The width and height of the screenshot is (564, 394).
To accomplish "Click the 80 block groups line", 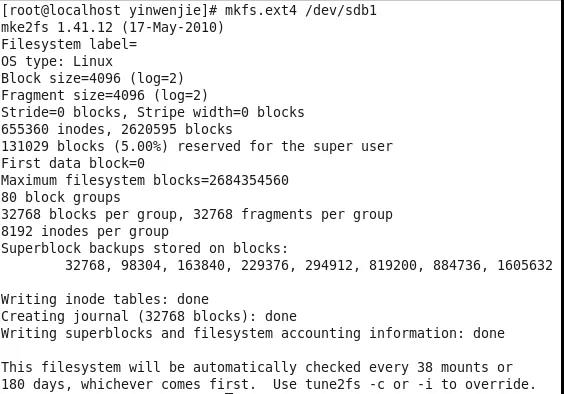I will click(x=61, y=198).
